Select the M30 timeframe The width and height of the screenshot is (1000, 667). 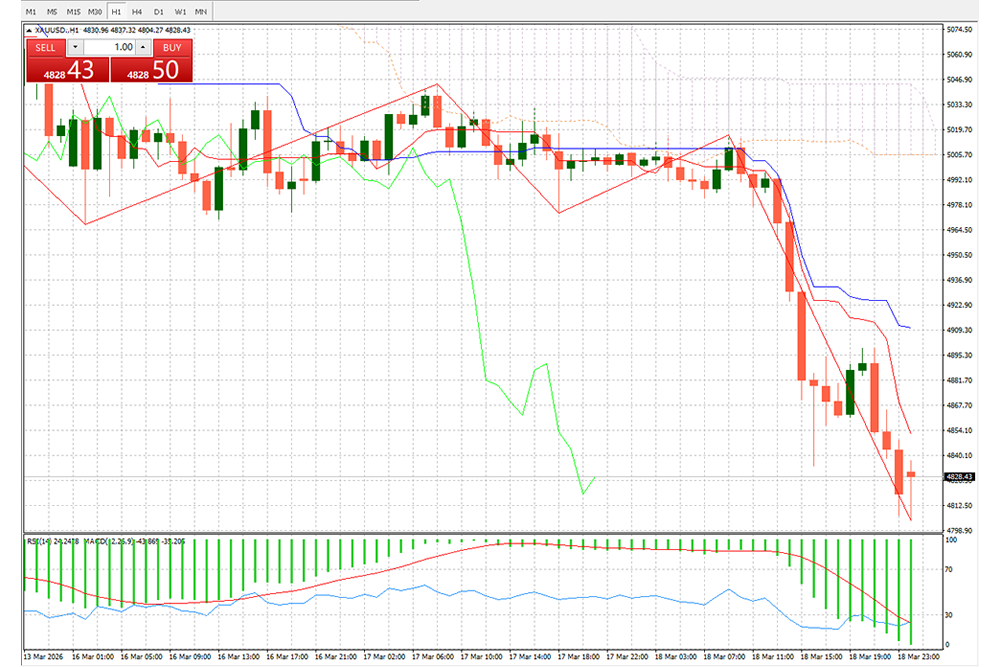[95, 11]
